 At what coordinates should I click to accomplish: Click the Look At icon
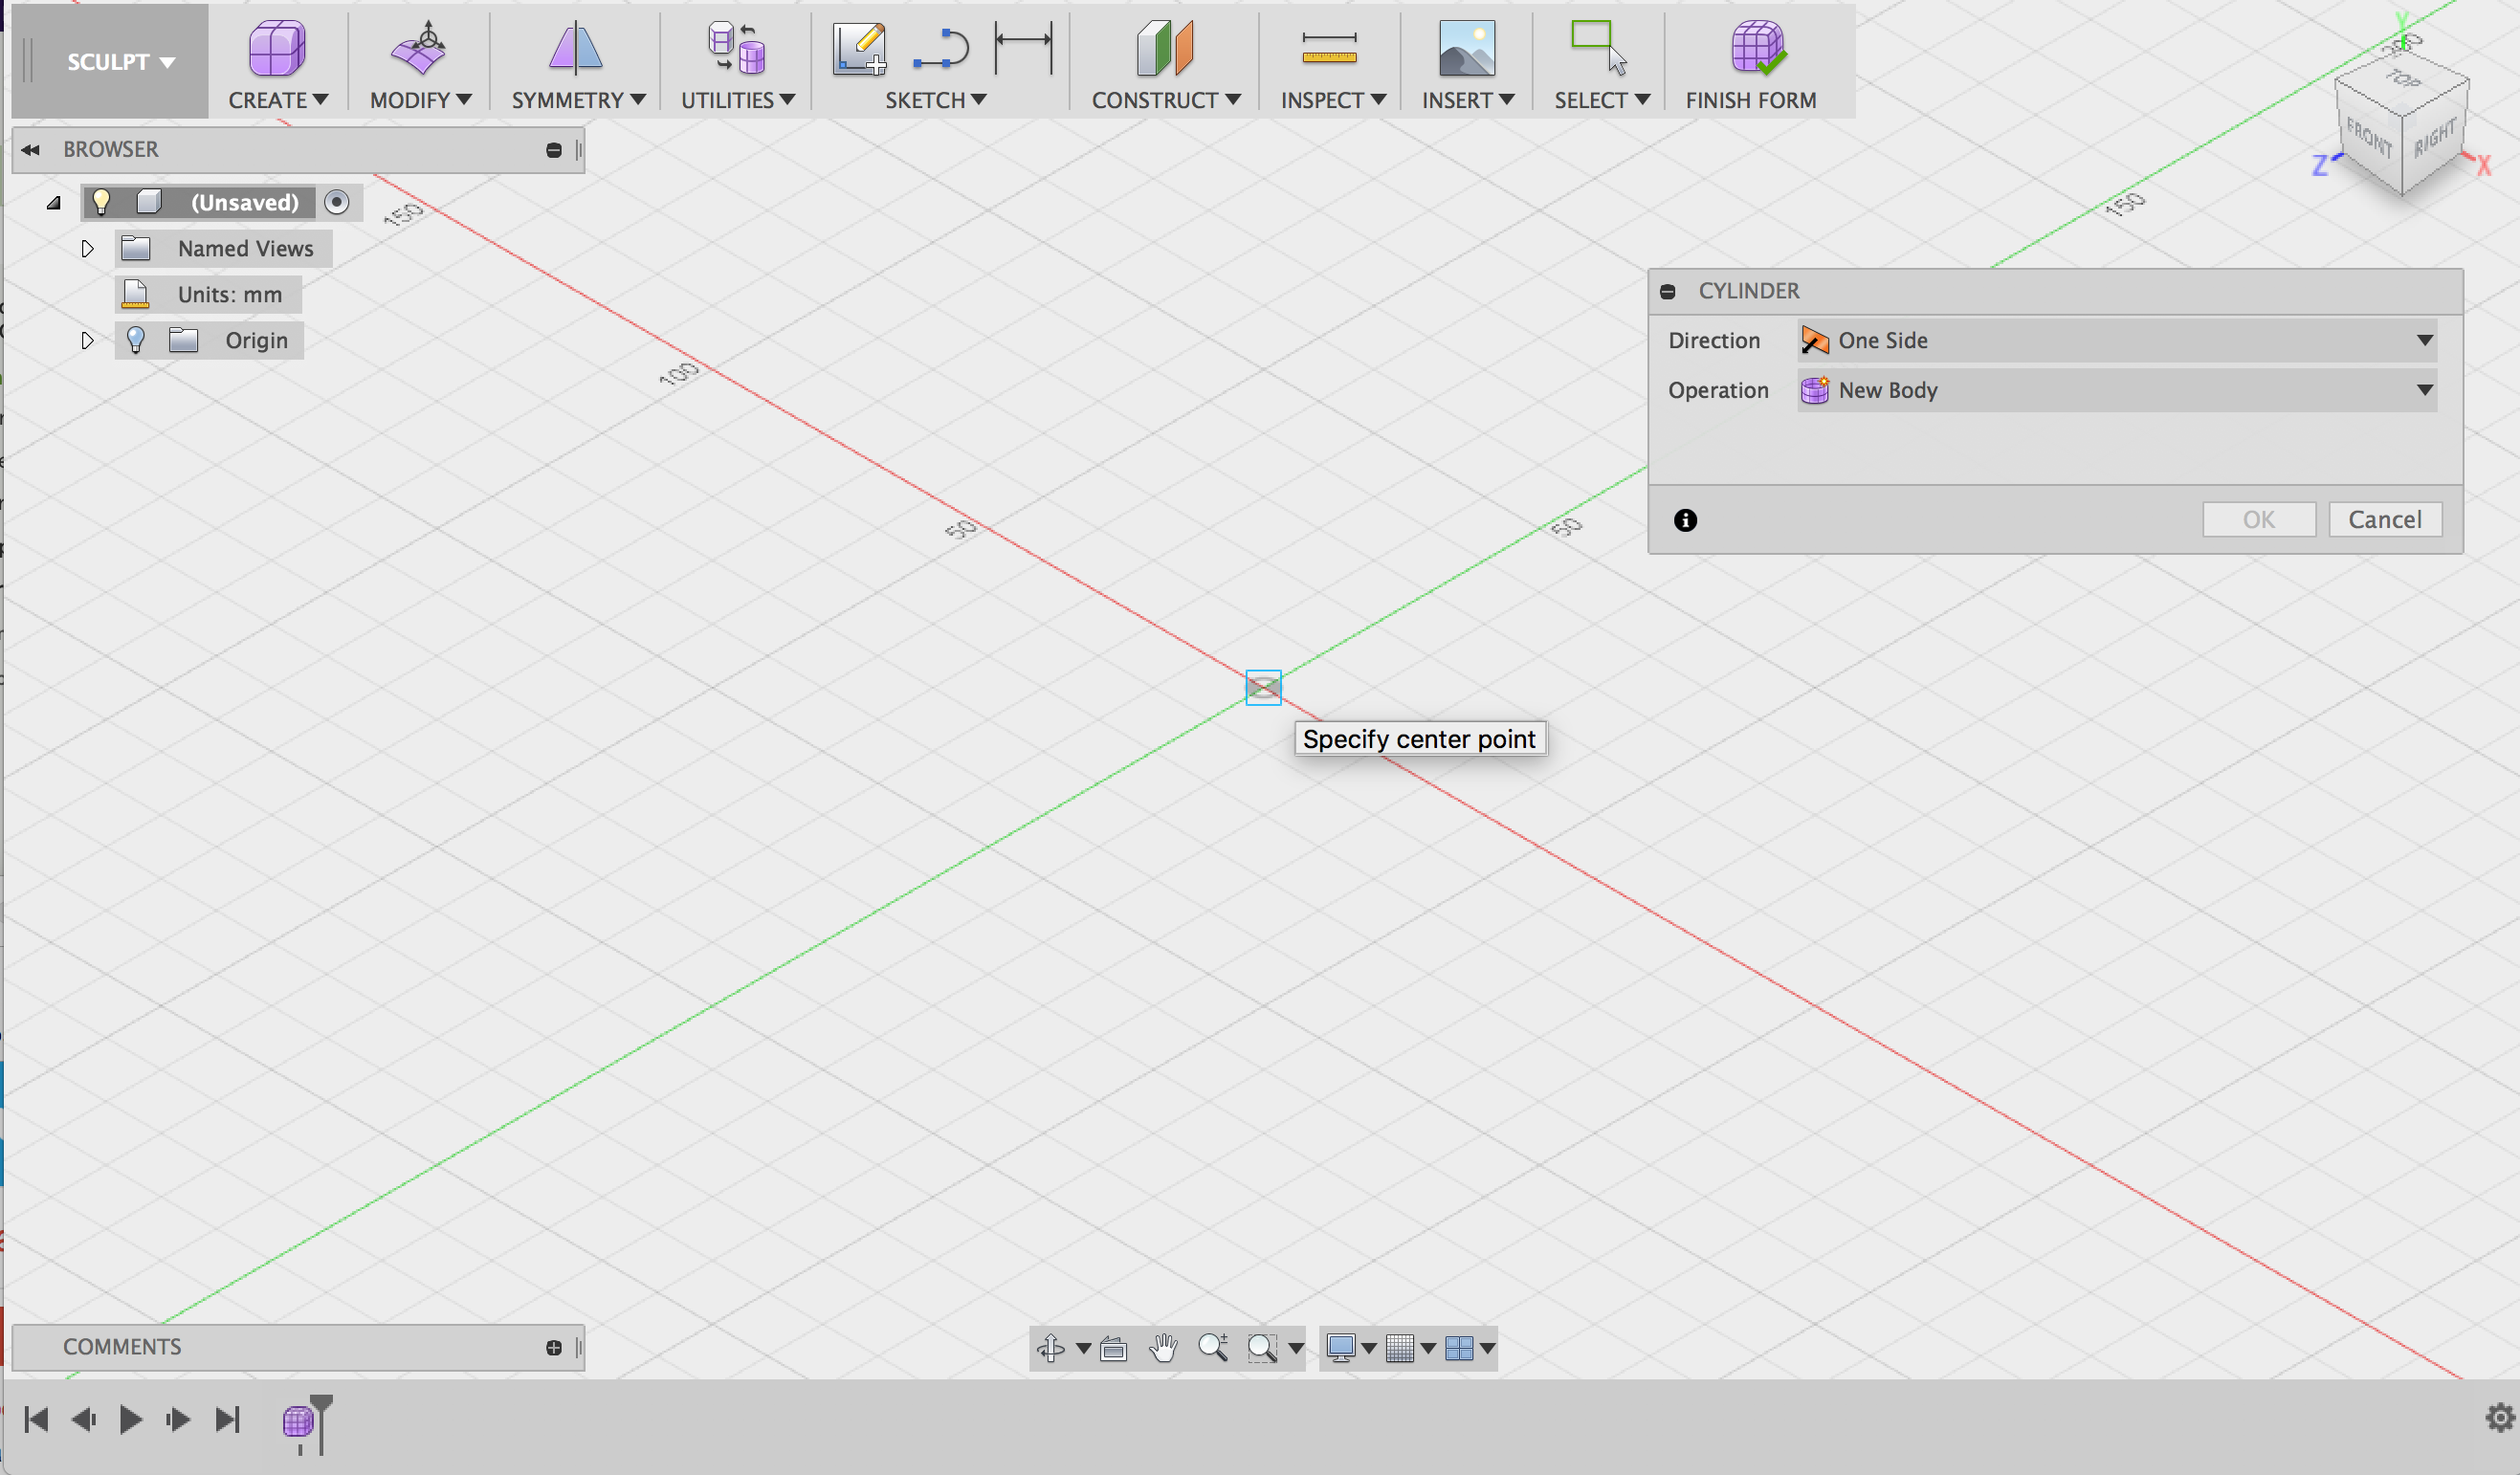tap(1113, 1348)
